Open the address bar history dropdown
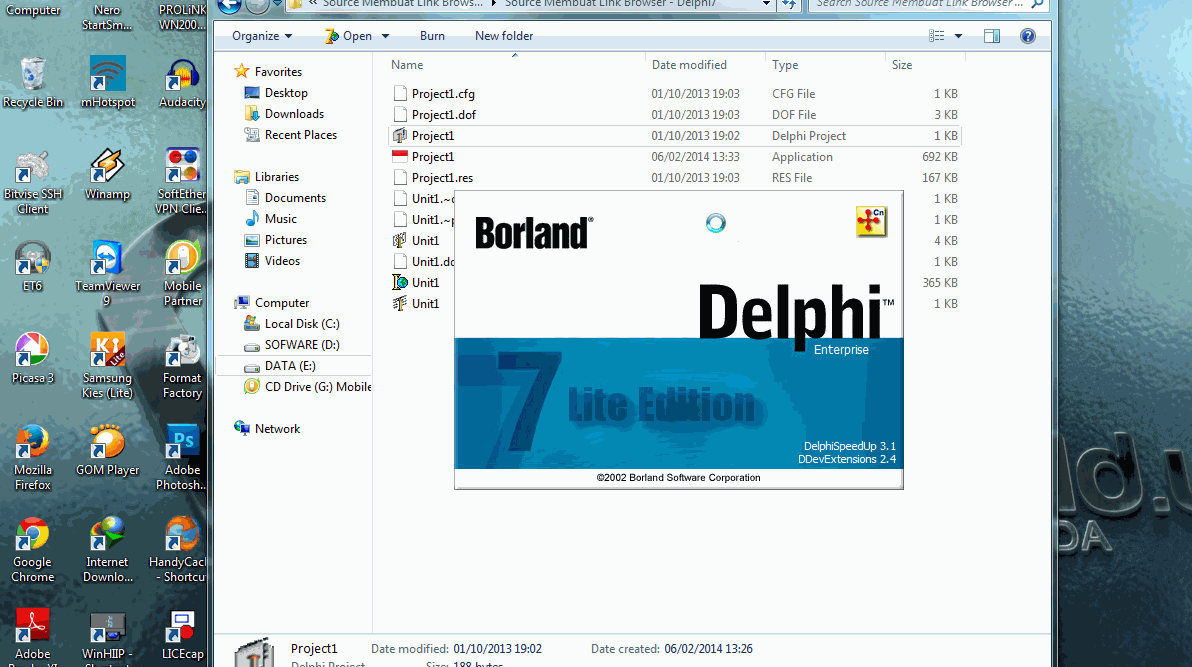The image size is (1192, 667). (x=766, y=5)
